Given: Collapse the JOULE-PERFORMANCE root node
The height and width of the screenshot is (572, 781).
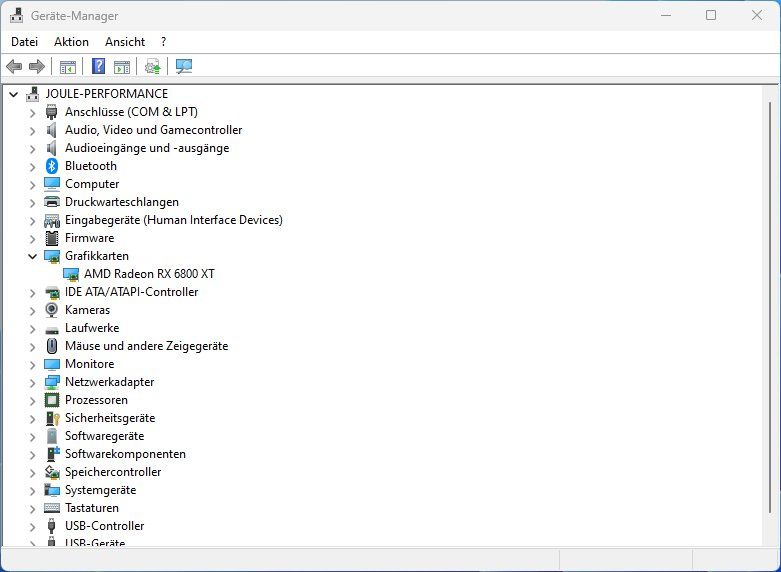Looking at the screenshot, I should tap(14, 94).
